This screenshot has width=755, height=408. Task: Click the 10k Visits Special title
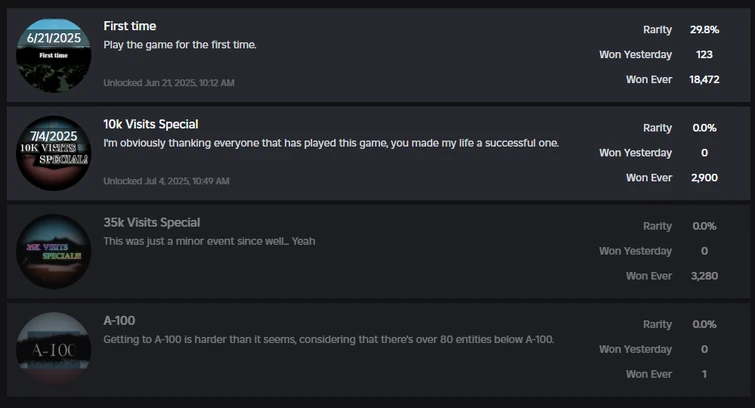click(x=151, y=124)
